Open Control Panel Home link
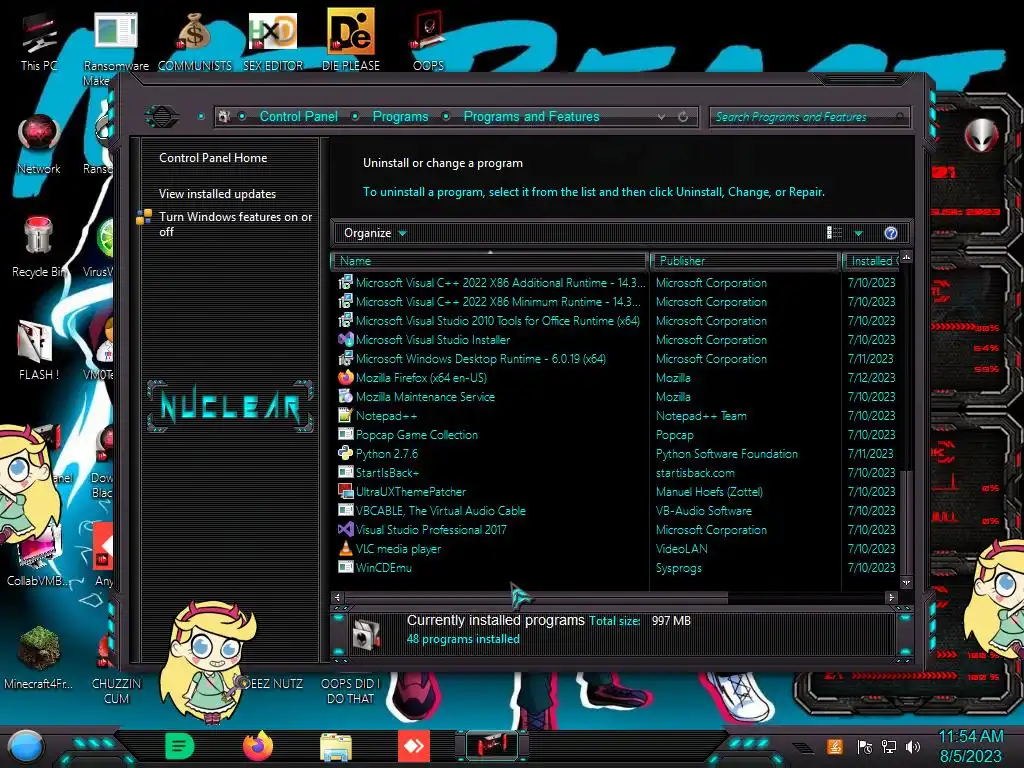This screenshot has height=768, width=1024. 213,157
